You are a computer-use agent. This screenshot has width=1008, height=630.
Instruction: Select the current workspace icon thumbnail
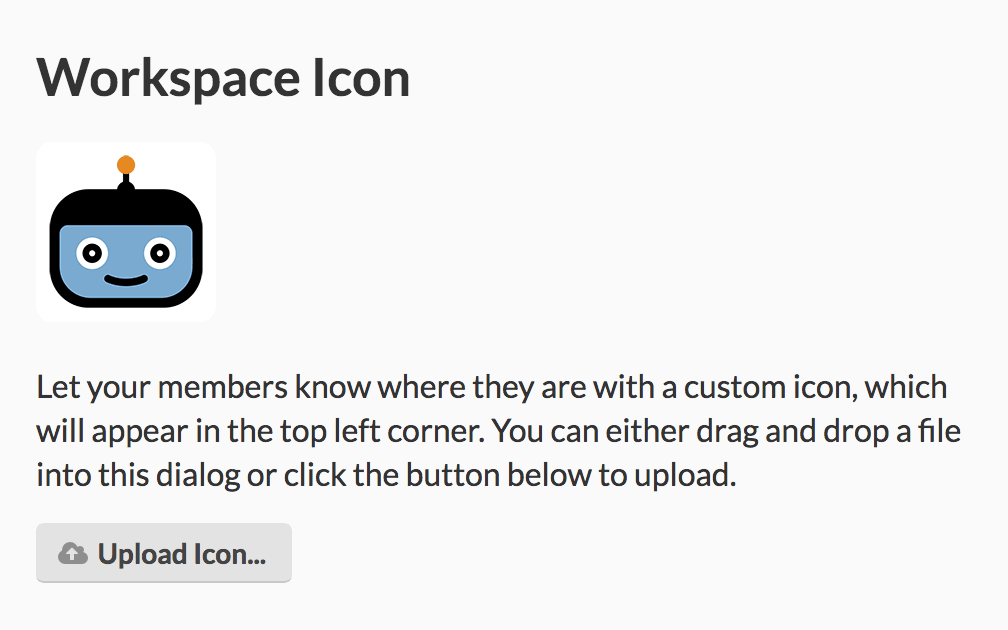(125, 231)
